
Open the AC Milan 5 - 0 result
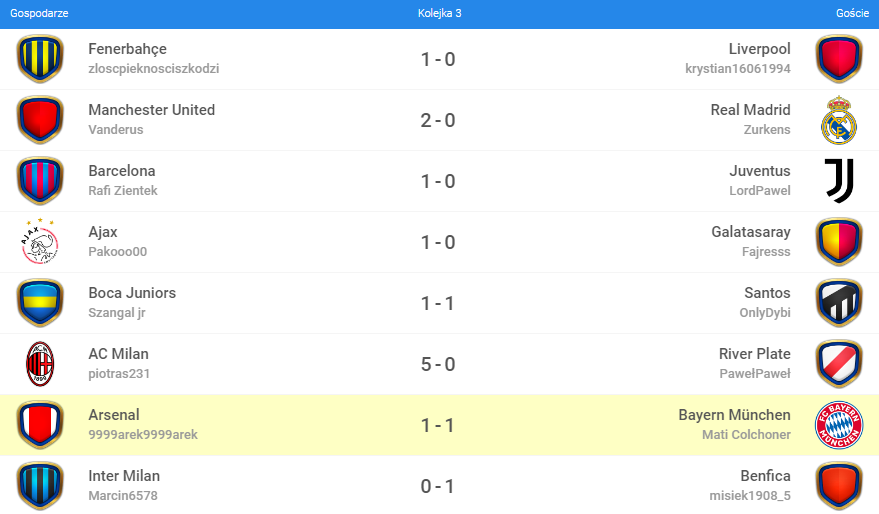[x=438, y=364]
